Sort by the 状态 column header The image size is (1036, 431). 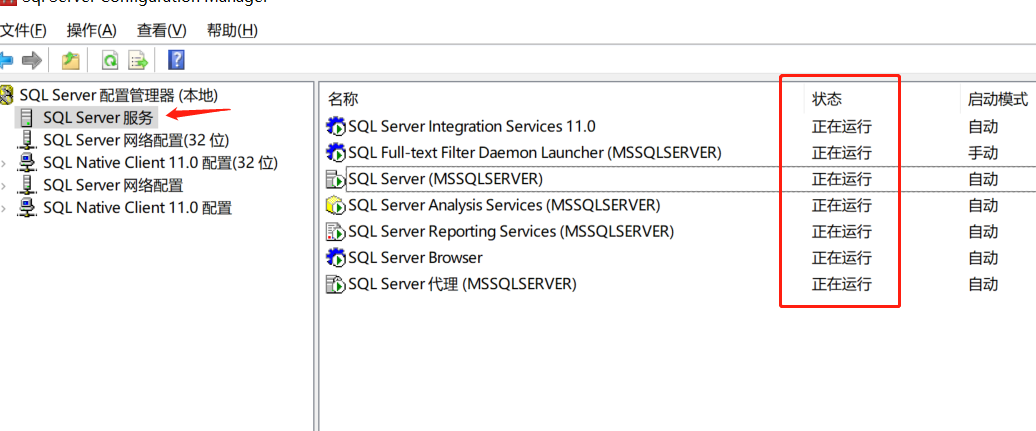[x=827, y=100]
